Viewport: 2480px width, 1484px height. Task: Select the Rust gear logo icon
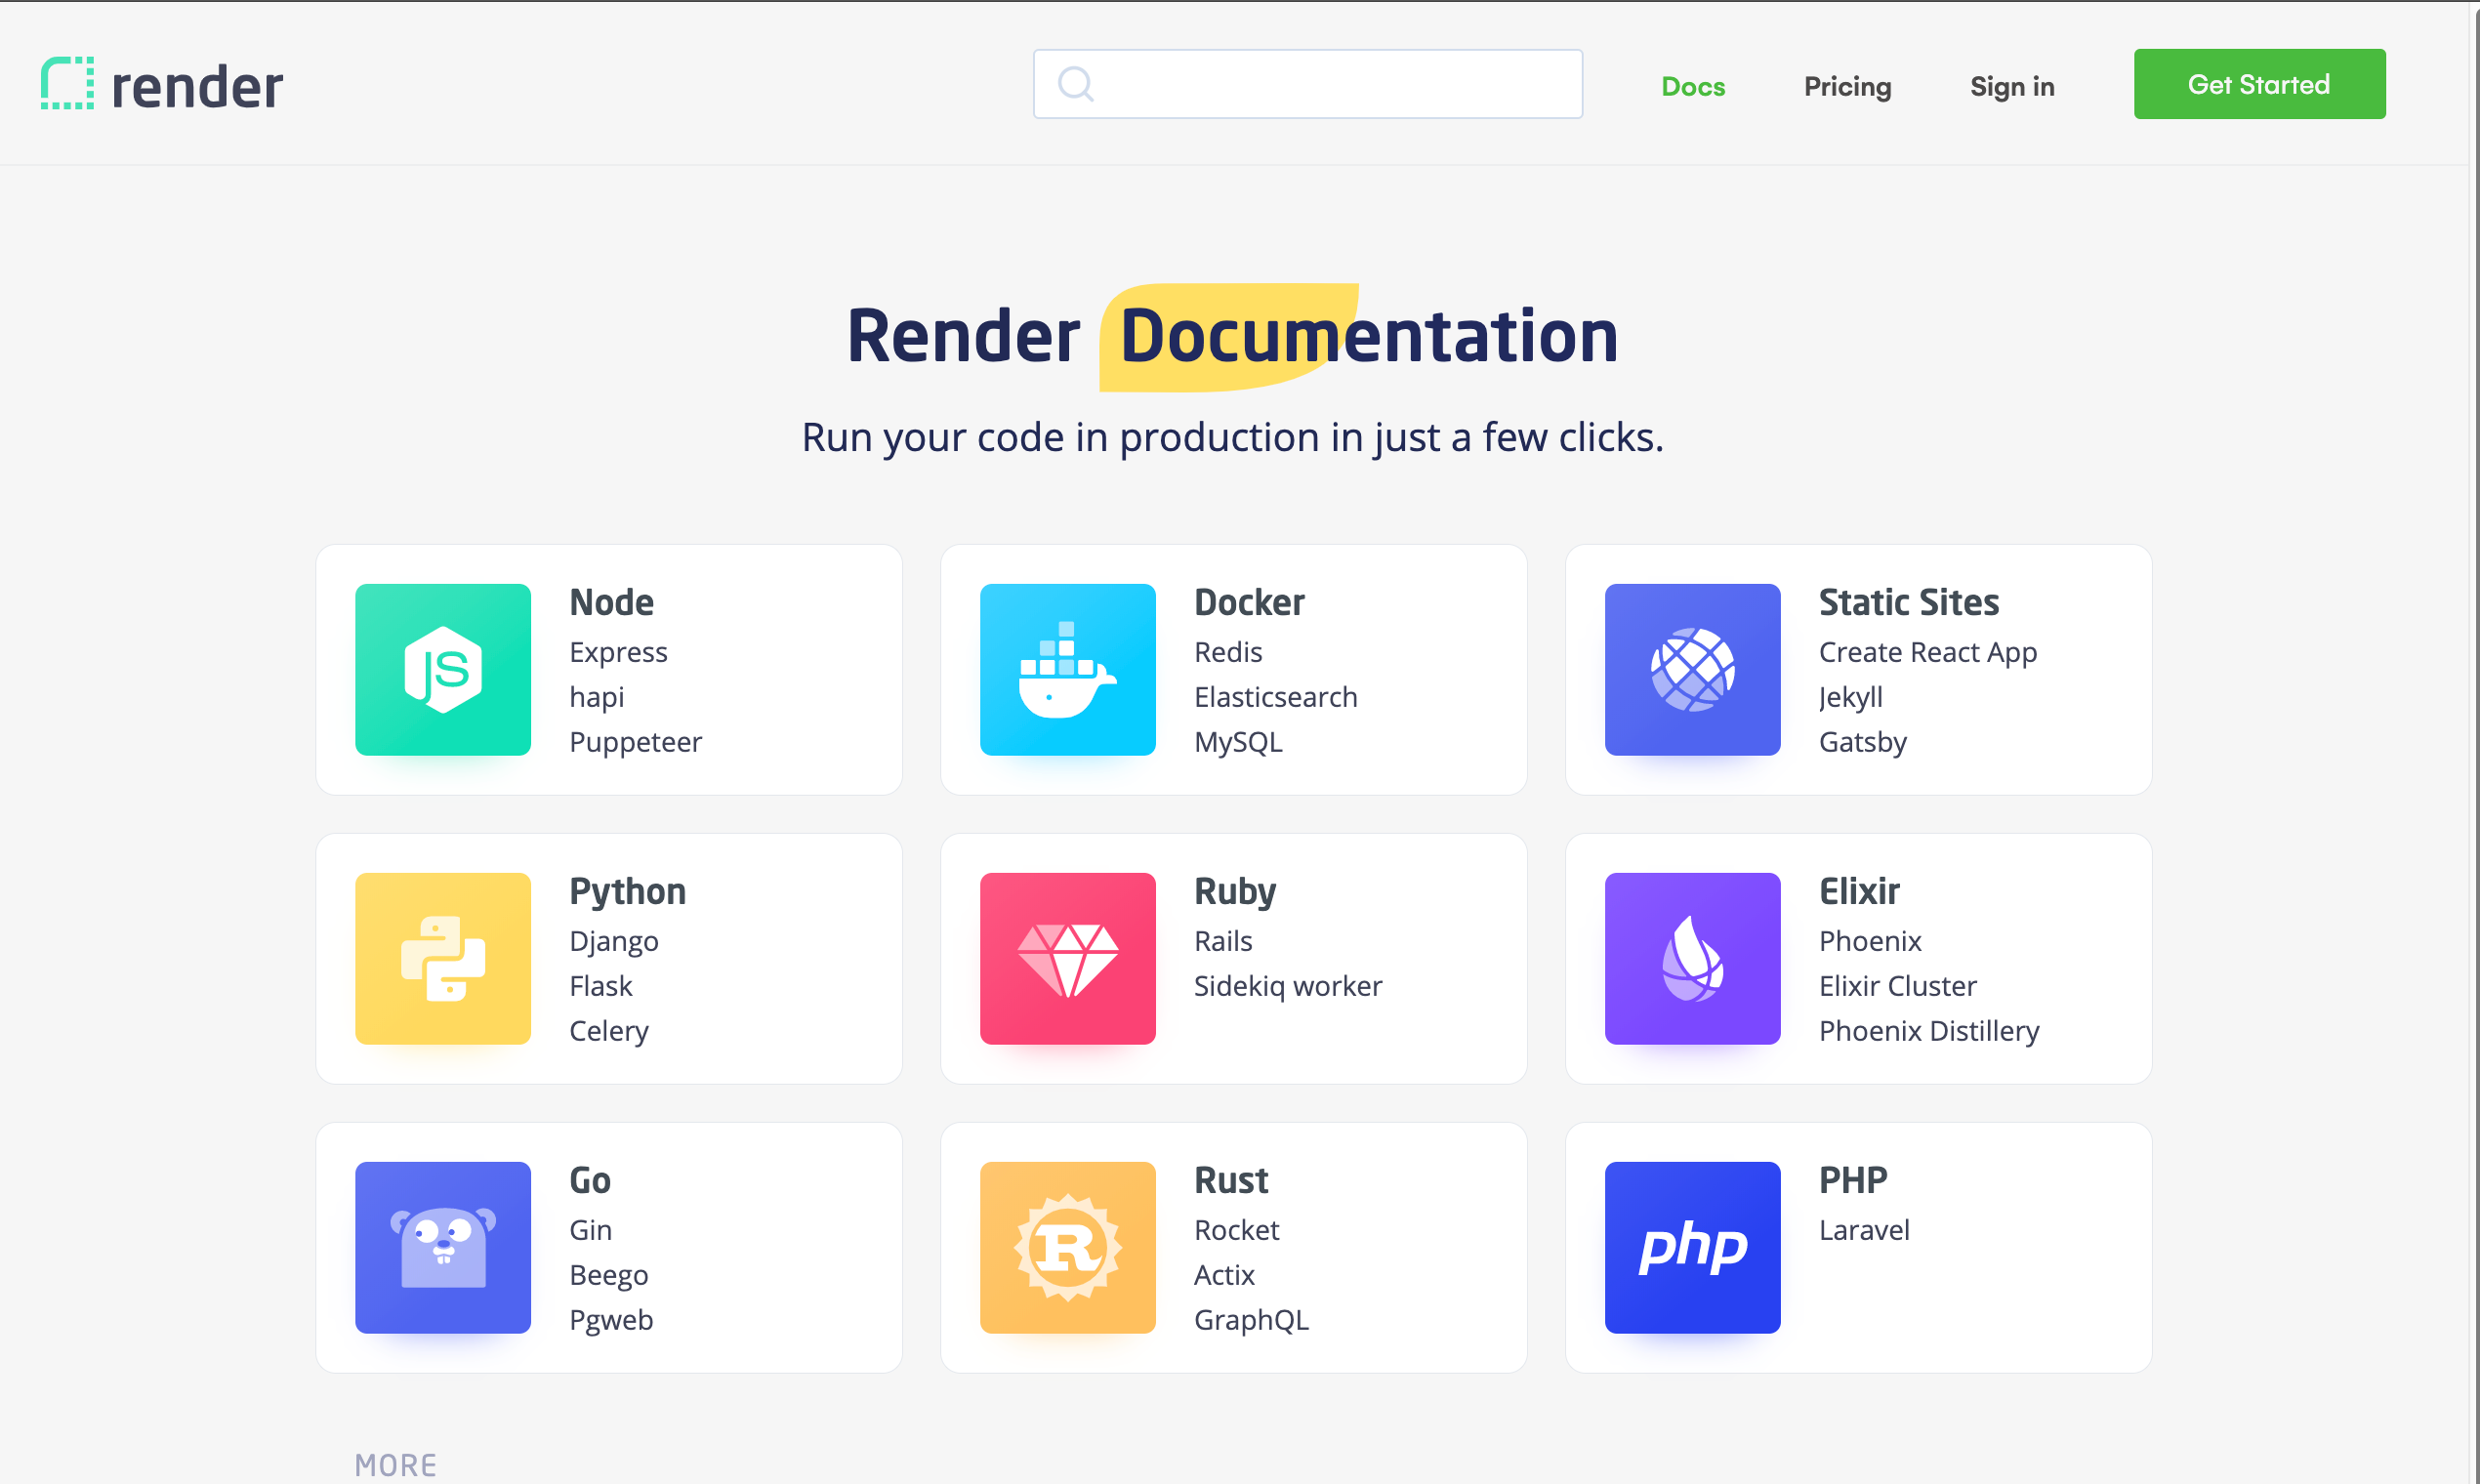(x=1067, y=1246)
